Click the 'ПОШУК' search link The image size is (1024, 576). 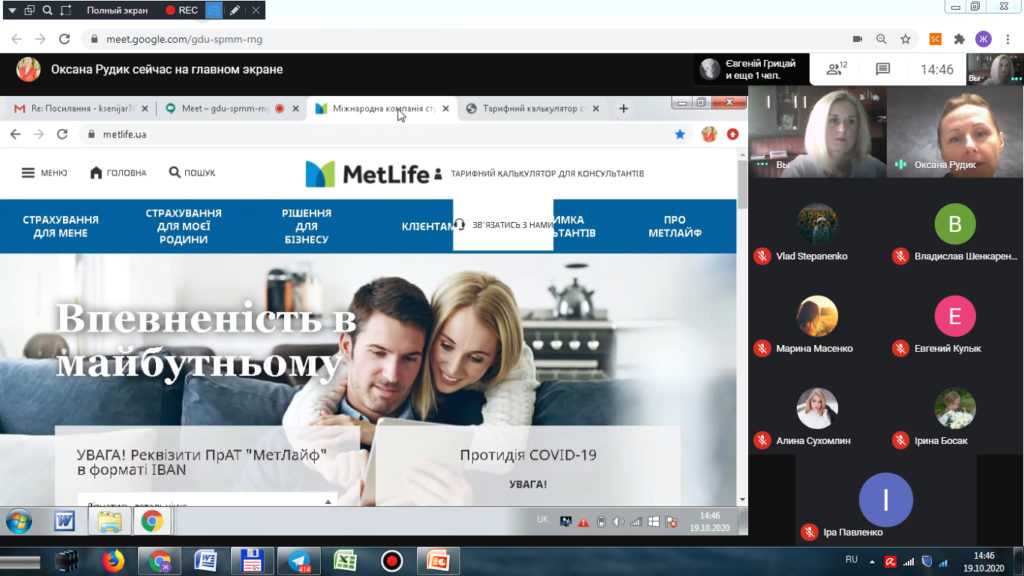192,173
